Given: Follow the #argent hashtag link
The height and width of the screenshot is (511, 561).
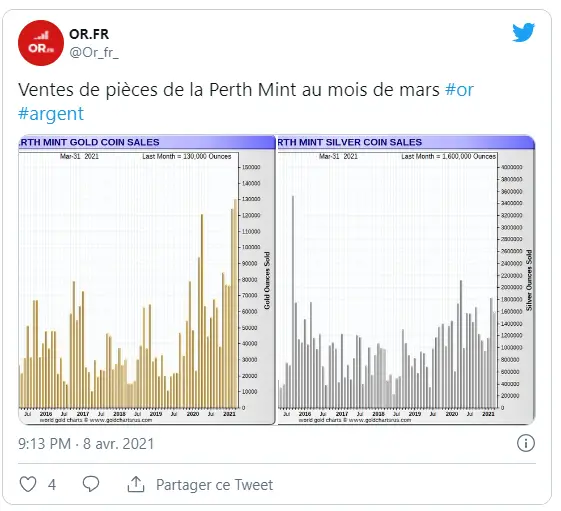Looking at the screenshot, I should 51,114.
